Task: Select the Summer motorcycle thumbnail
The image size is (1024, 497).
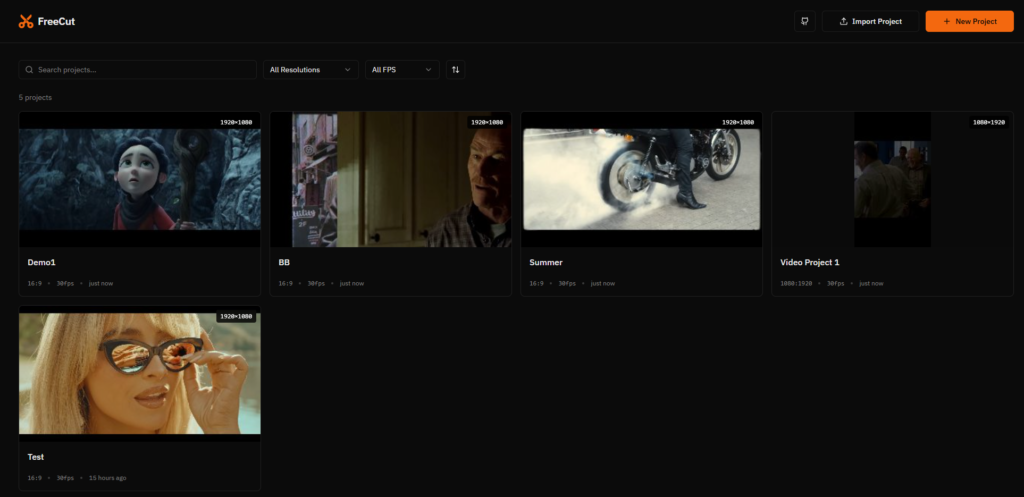Action: pos(641,180)
